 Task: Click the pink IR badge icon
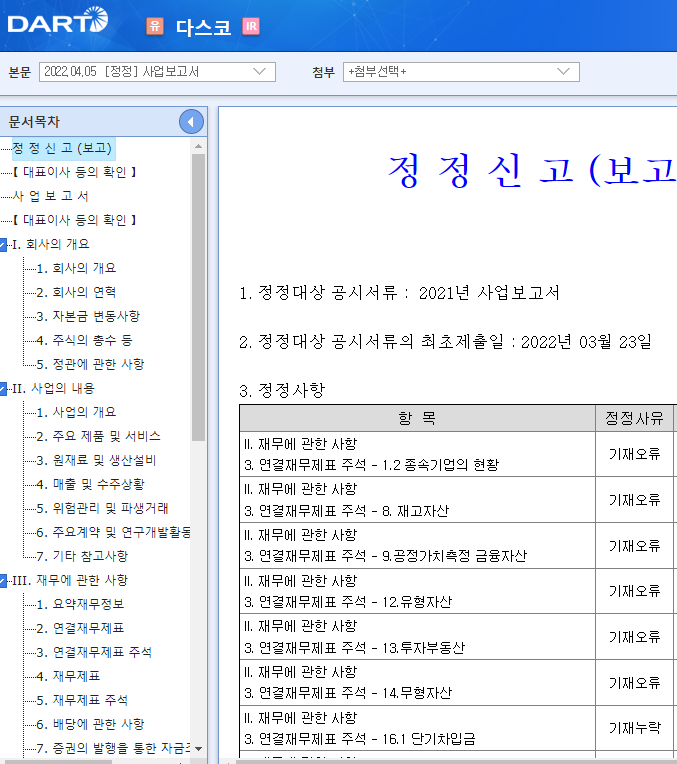coord(251,26)
